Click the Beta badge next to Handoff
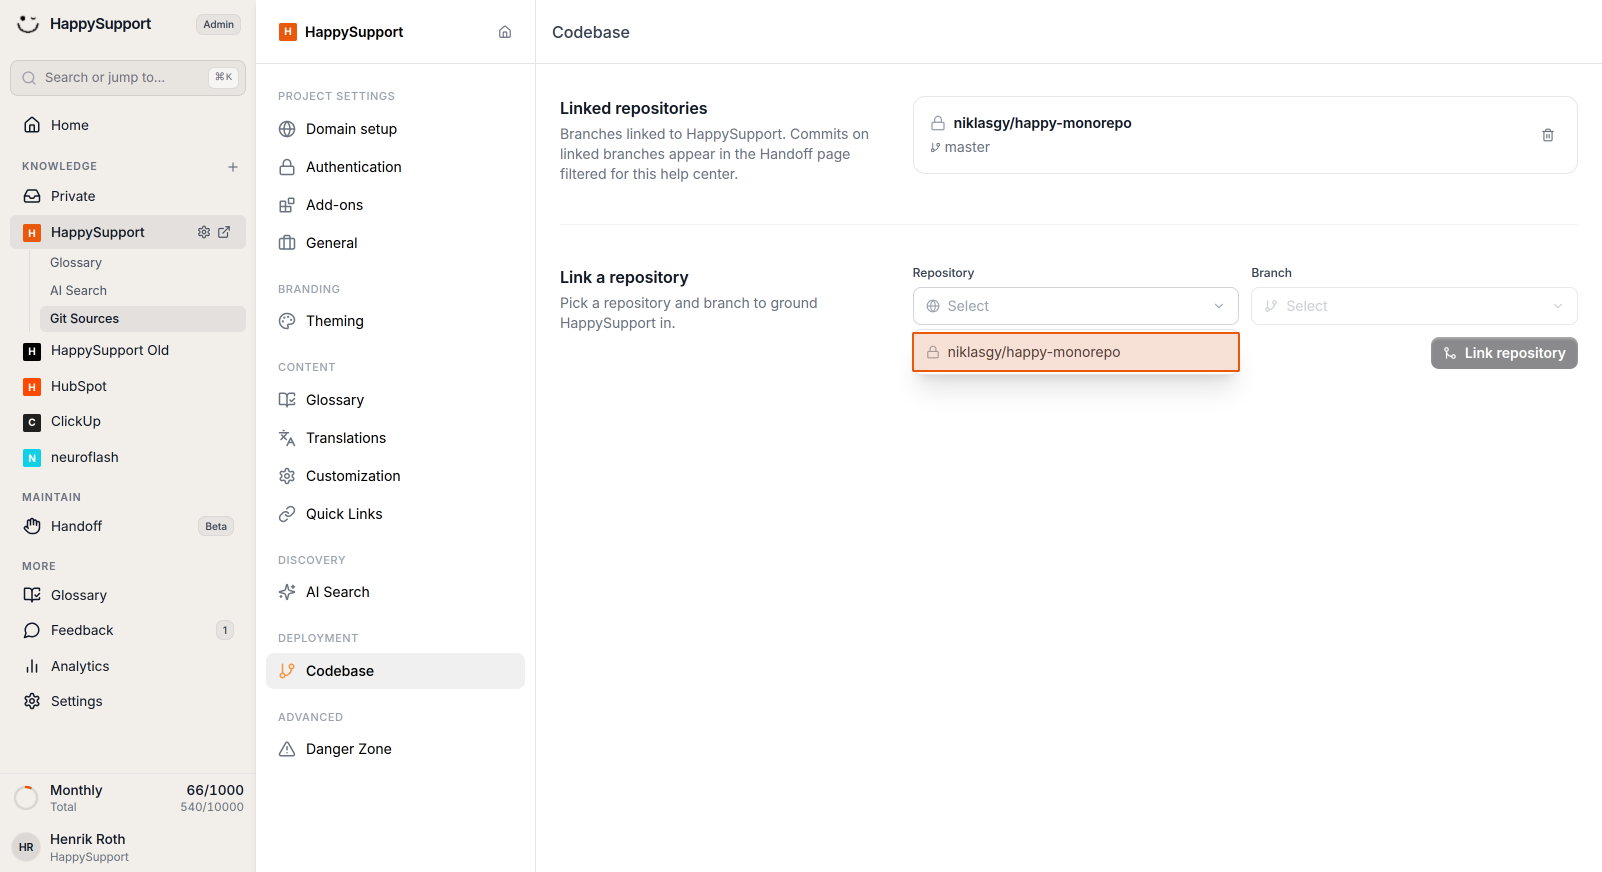The image size is (1602, 872). pyautogui.click(x=216, y=526)
